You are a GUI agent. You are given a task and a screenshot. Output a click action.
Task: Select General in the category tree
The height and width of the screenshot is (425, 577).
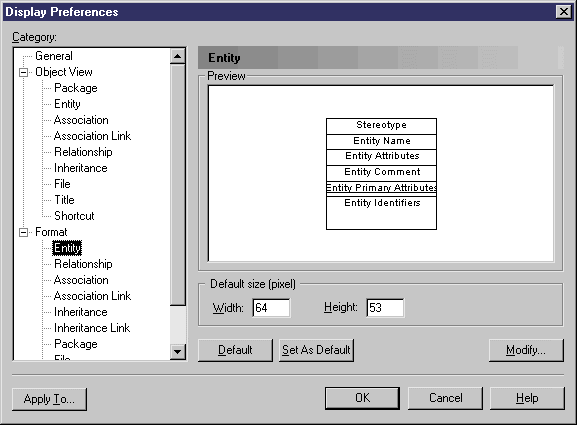(x=54, y=56)
